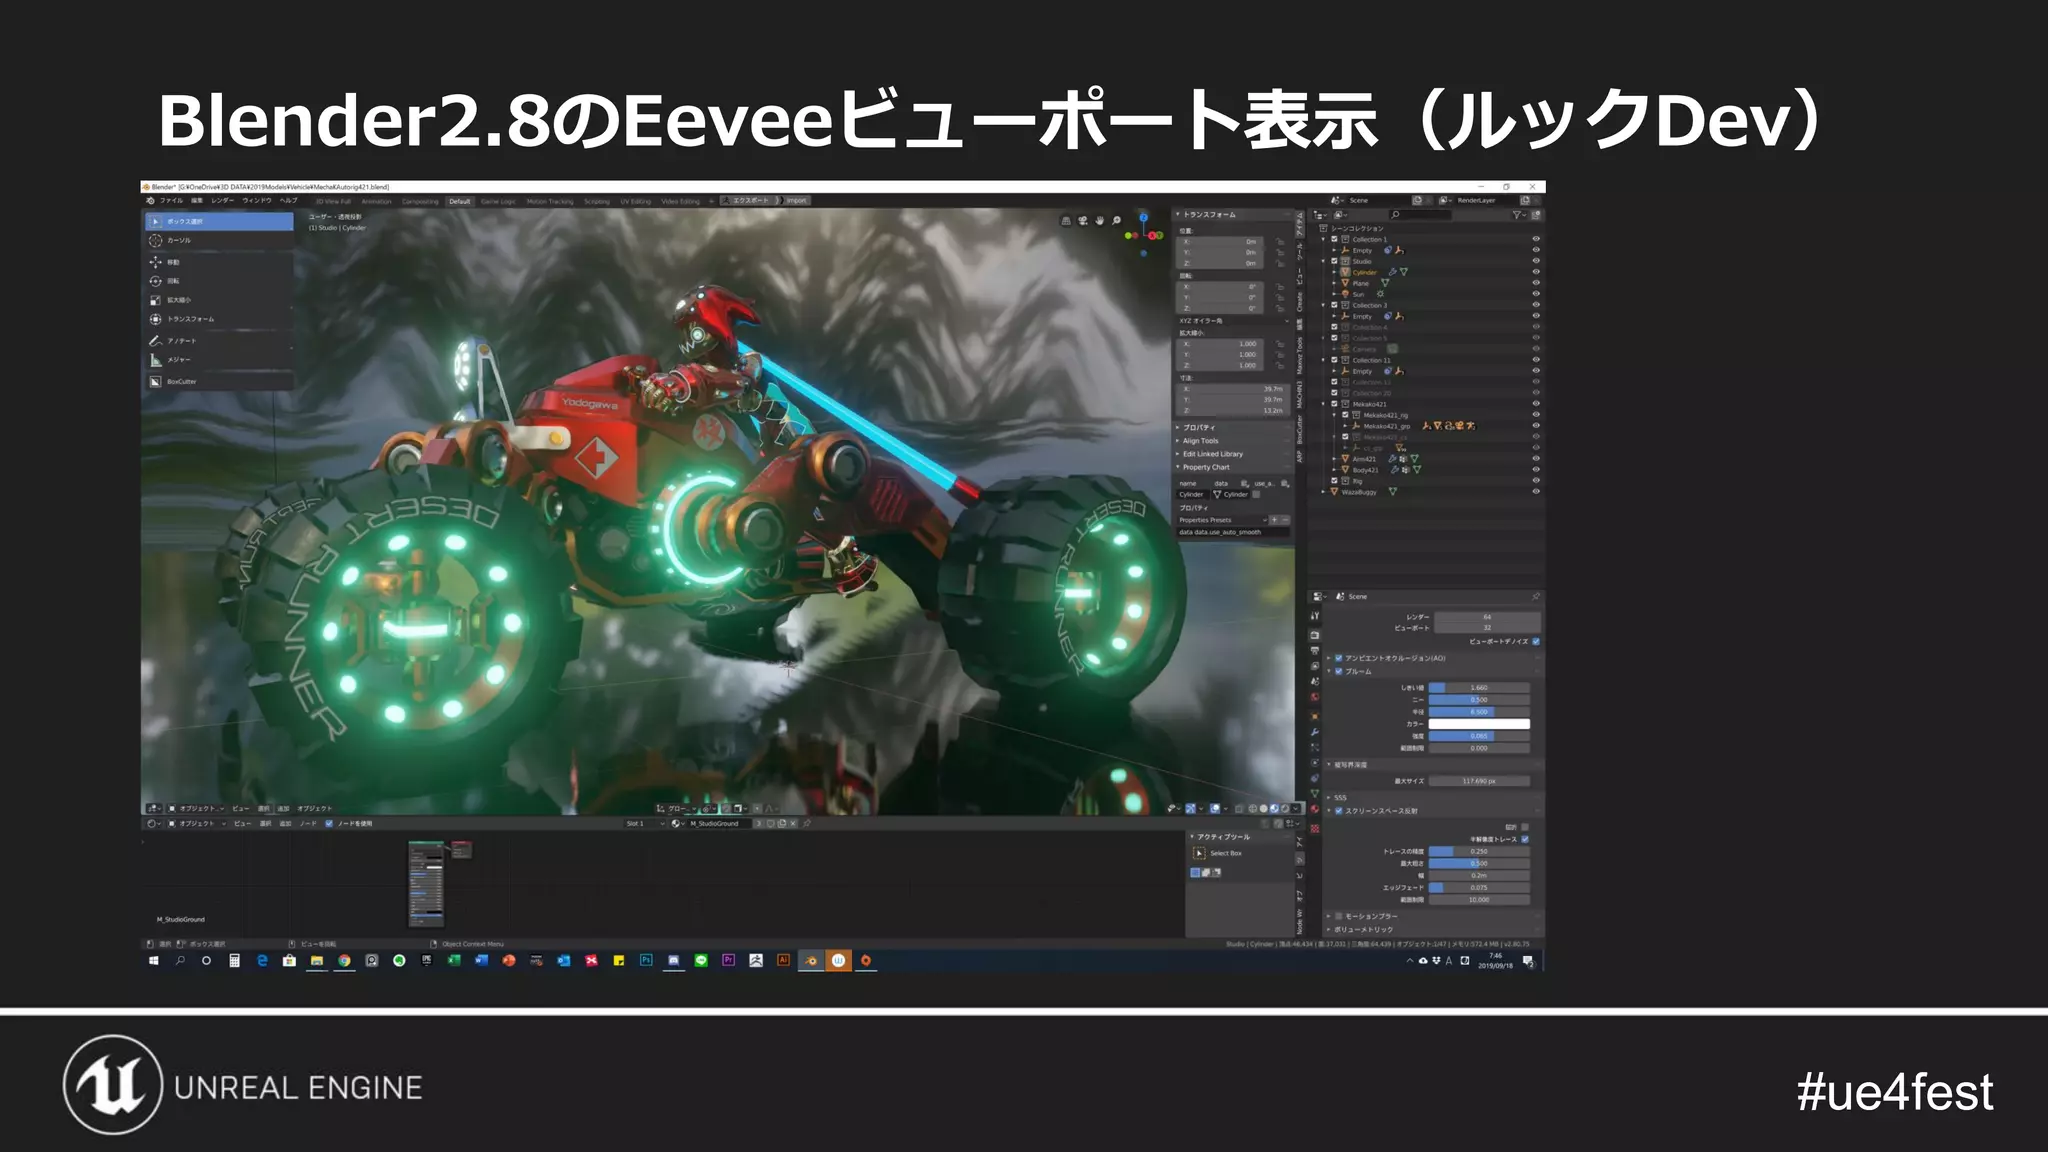This screenshot has height=1152, width=2048.
Task: Open the World properties tab icon
Action: (x=1315, y=697)
